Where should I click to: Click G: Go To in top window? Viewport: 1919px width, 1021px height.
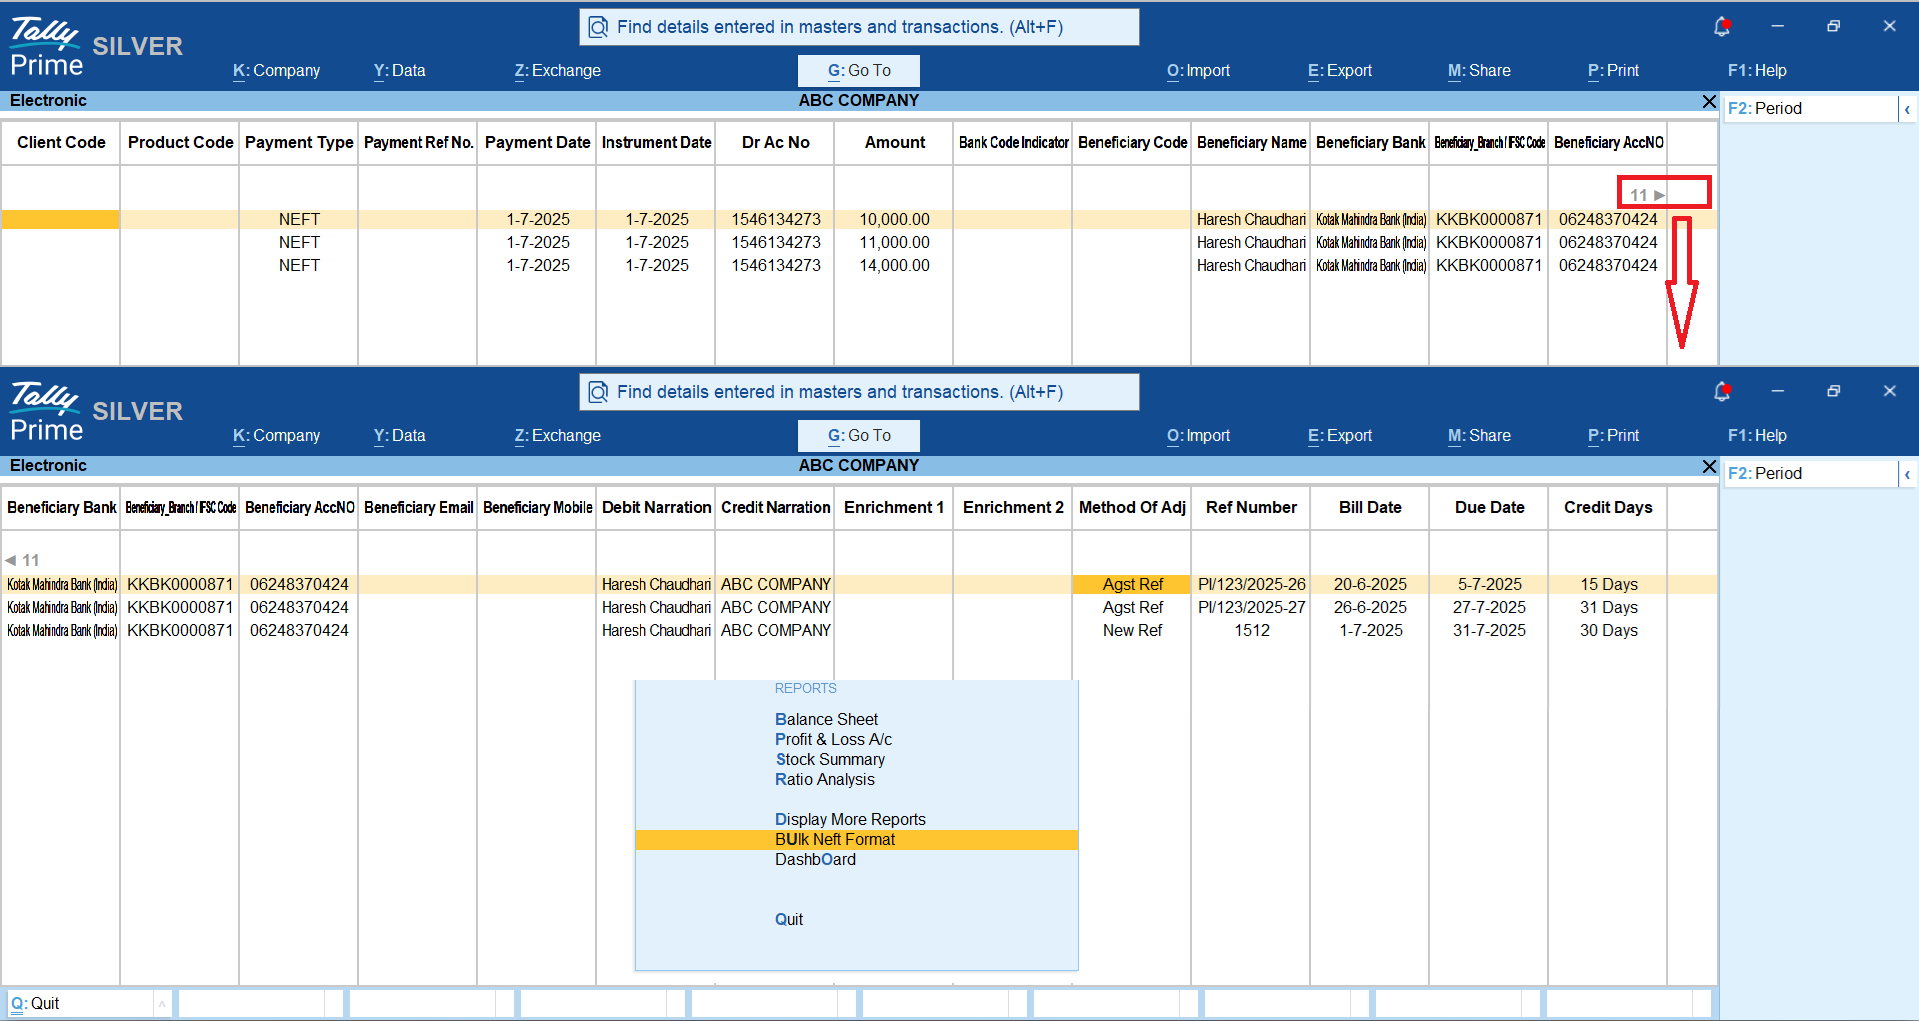click(x=859, y=71)
